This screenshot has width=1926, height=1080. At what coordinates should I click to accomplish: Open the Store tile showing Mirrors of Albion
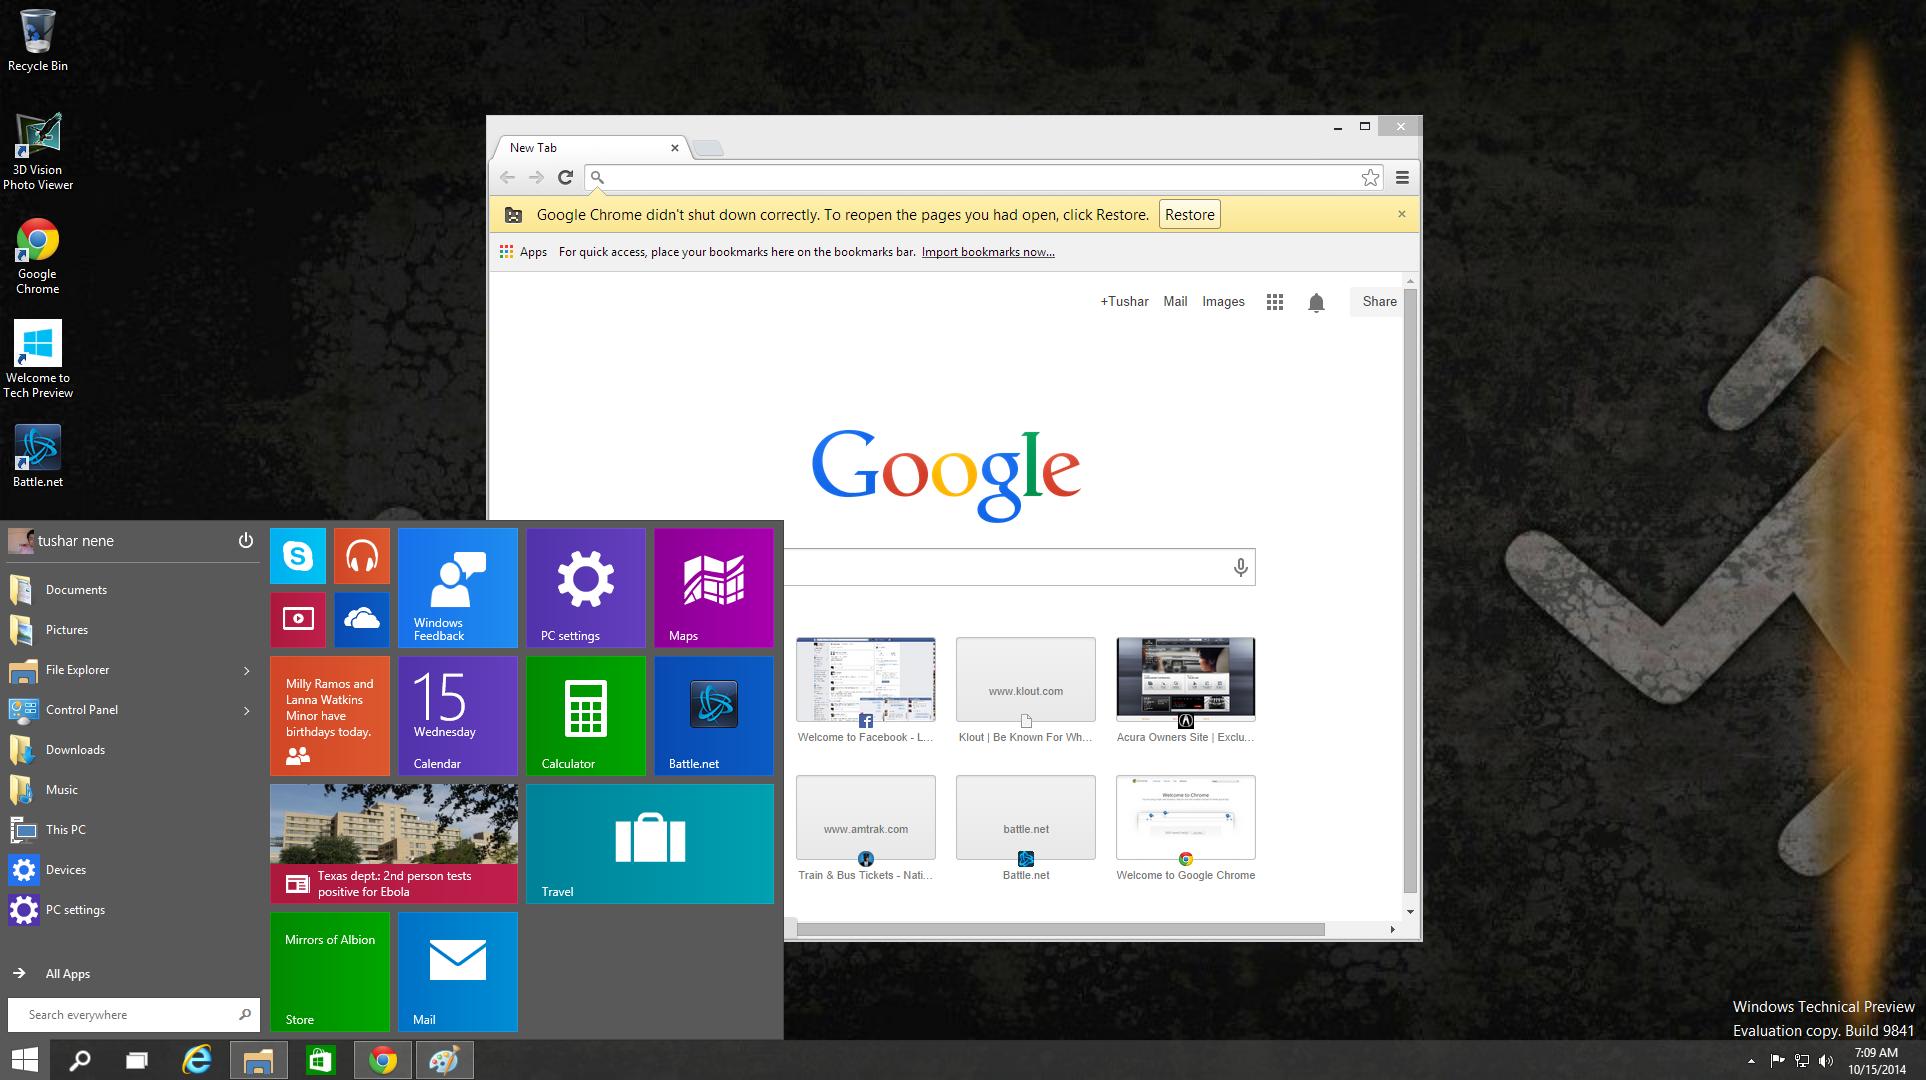point(330,972)
